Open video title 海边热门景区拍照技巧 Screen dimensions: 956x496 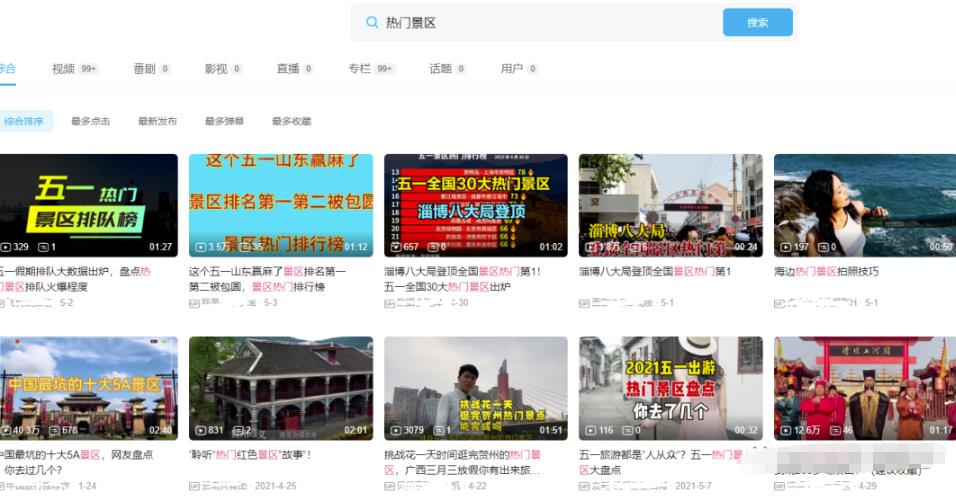coord(826,271)
